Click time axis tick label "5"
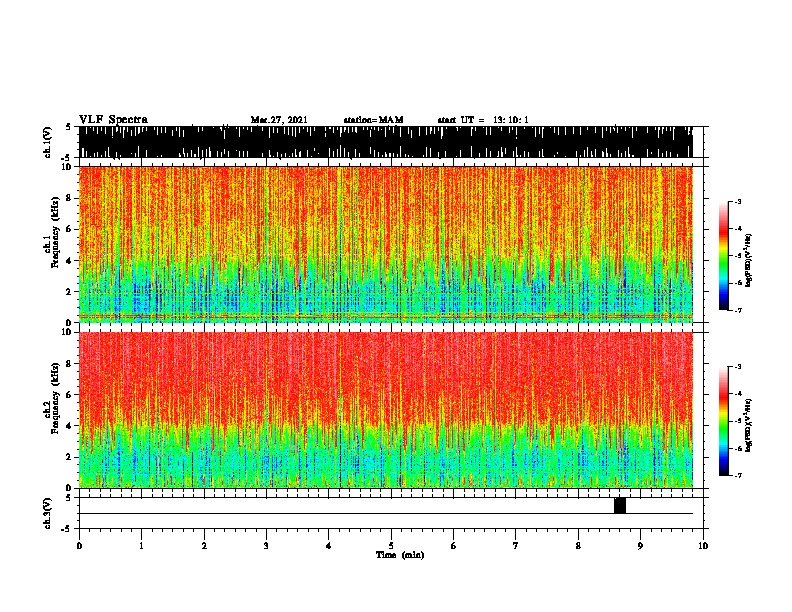Viewport: 792px width, 612px height. [391, 546]
